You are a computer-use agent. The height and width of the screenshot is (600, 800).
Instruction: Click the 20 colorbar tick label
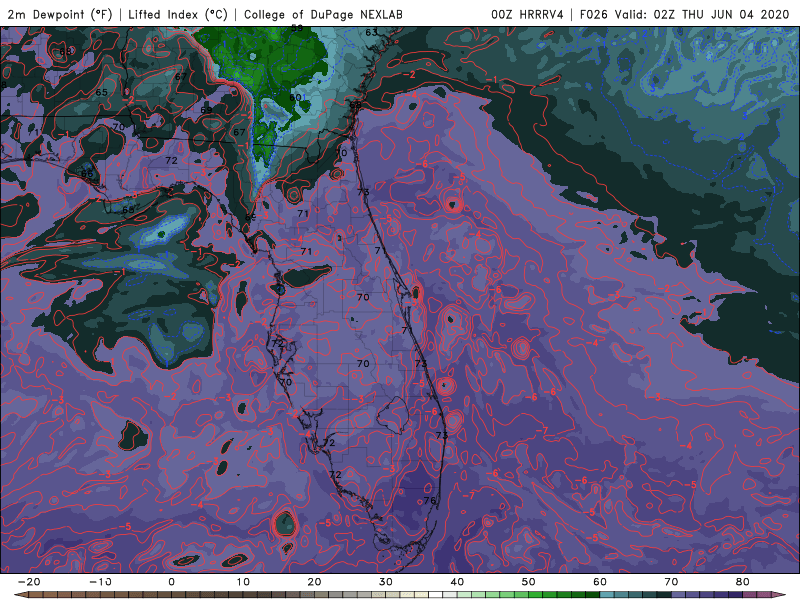click(314, 582)
